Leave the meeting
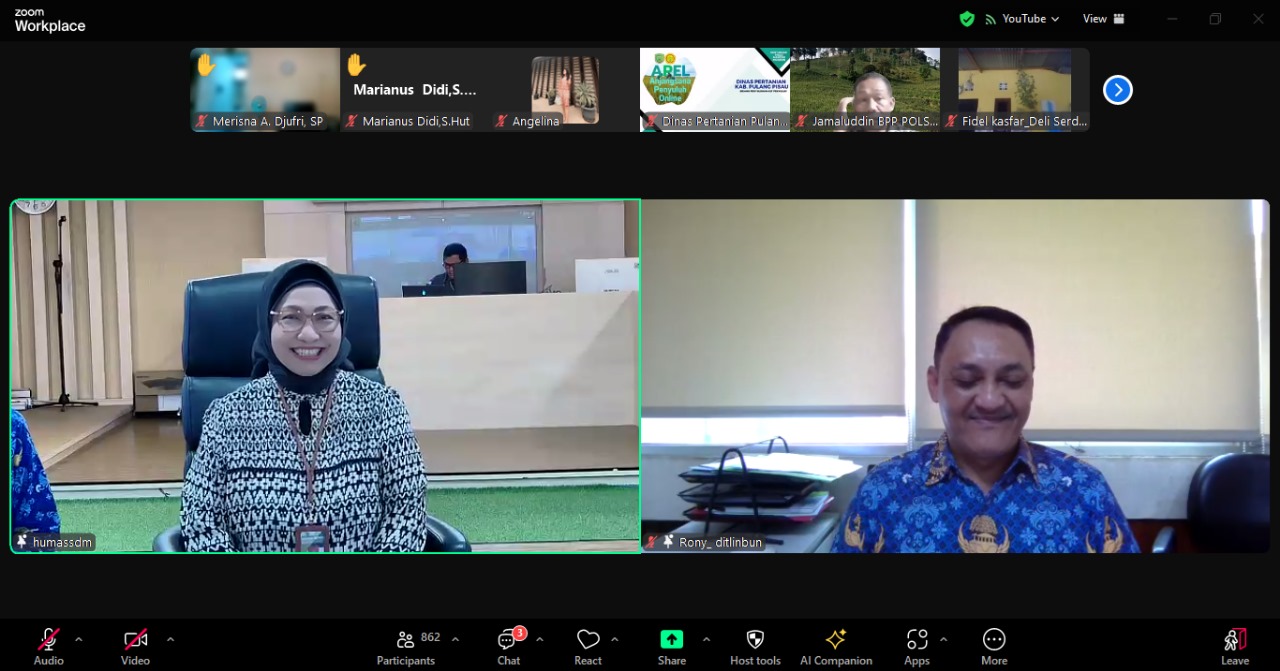The image size is (1280, 671). coord(1235,646)
